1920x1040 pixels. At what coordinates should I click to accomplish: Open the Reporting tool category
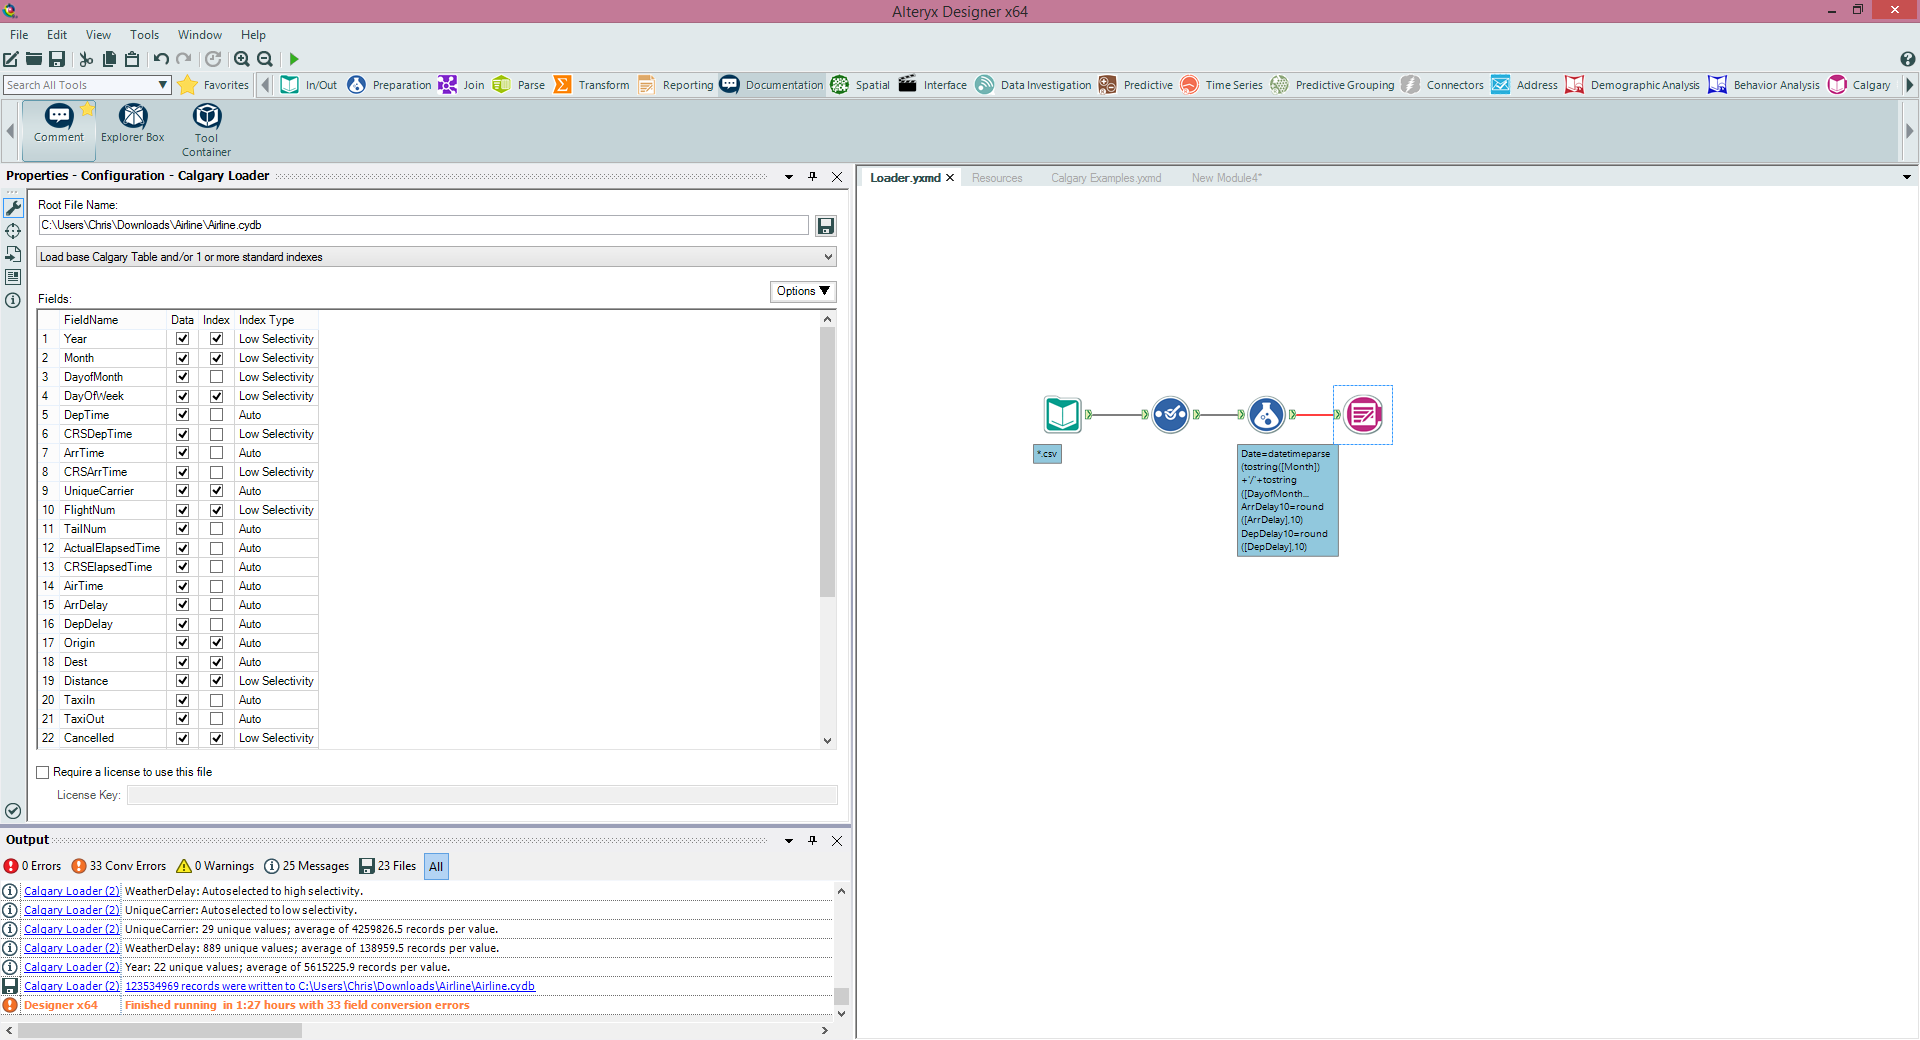tap(675, 85)
